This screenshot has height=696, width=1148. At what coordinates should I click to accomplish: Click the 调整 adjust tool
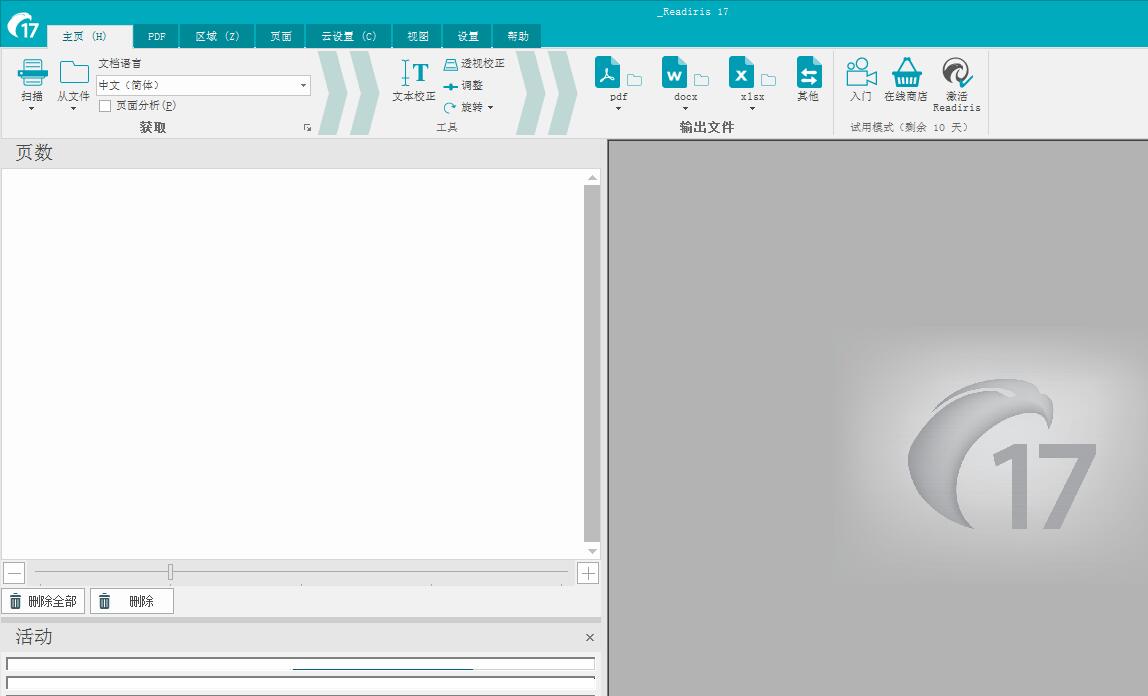click(463, 86)
